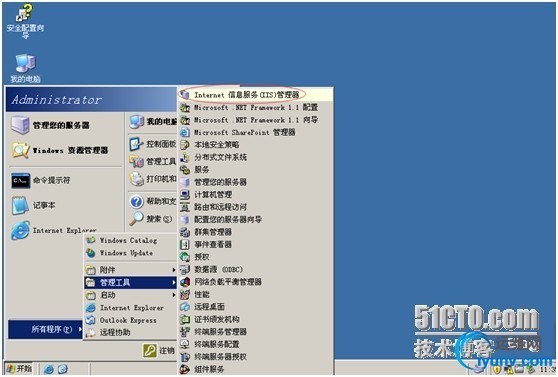Viewport: 558px width, 377px height.
Task: Open 远程协助
Action: pyautogui.click(x=130, y=333)
